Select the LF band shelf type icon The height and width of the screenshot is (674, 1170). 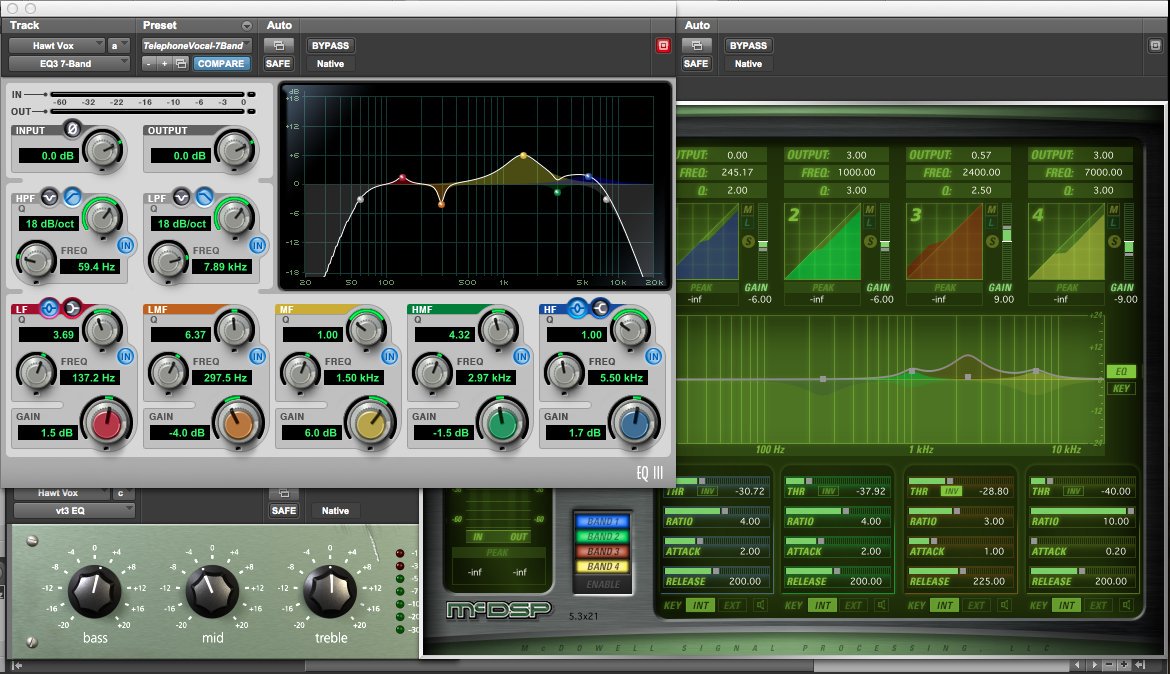(x=72, y=308)
